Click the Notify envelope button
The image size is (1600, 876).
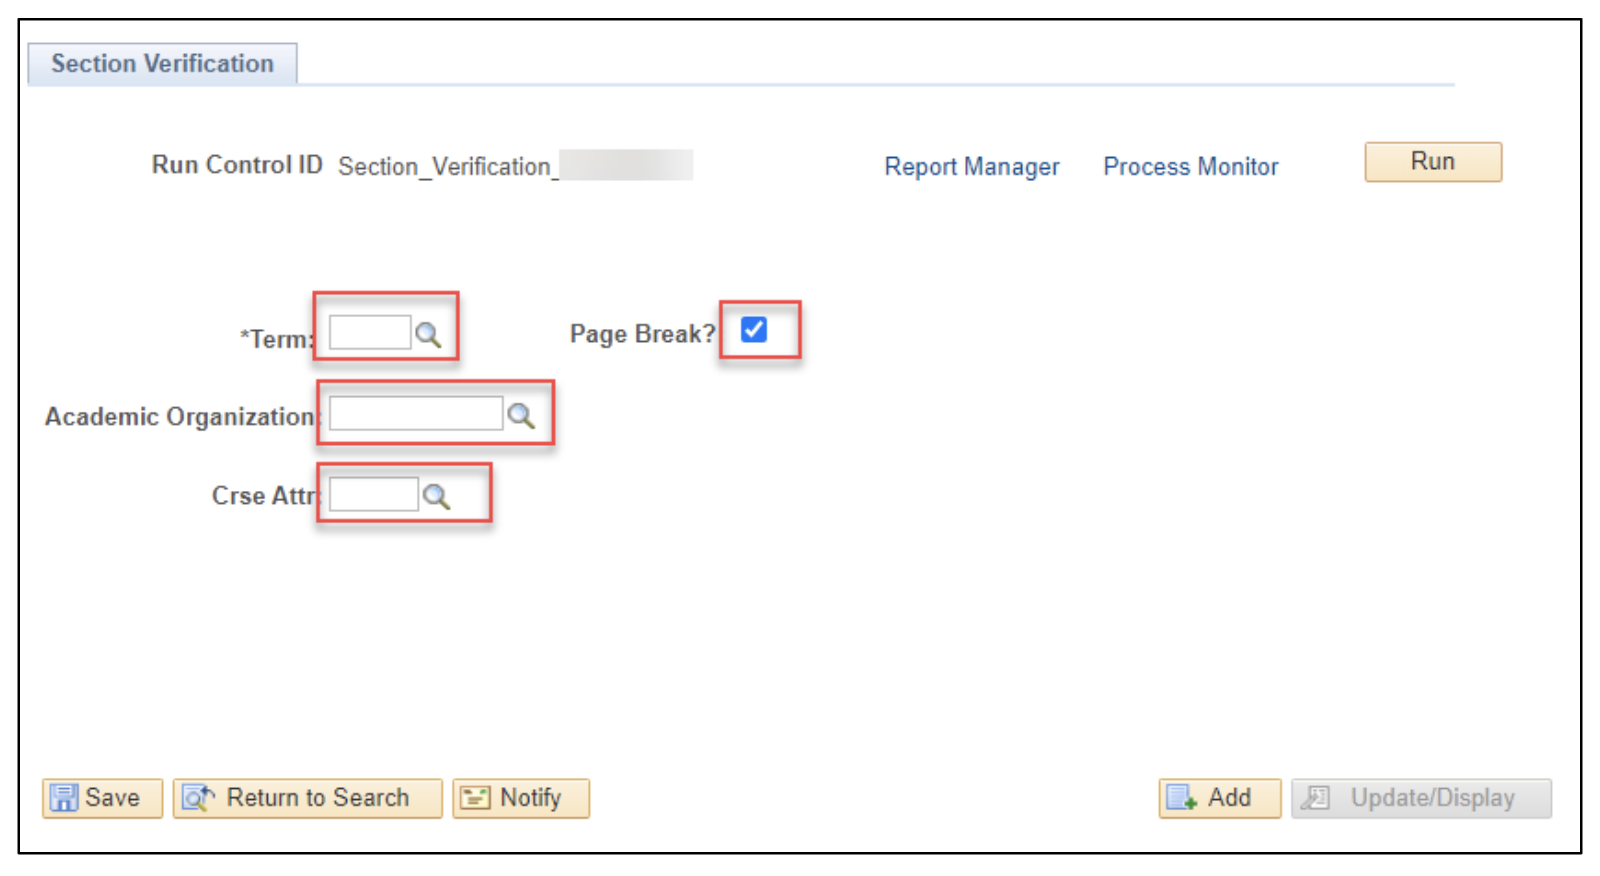520,798
